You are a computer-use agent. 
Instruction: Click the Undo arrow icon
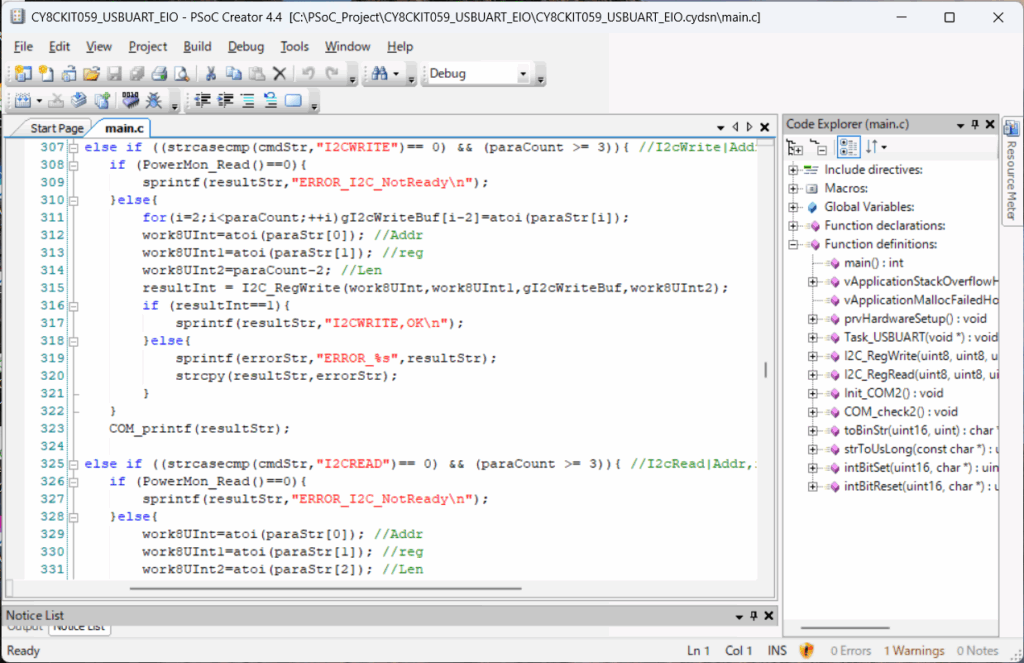point(308,74)
